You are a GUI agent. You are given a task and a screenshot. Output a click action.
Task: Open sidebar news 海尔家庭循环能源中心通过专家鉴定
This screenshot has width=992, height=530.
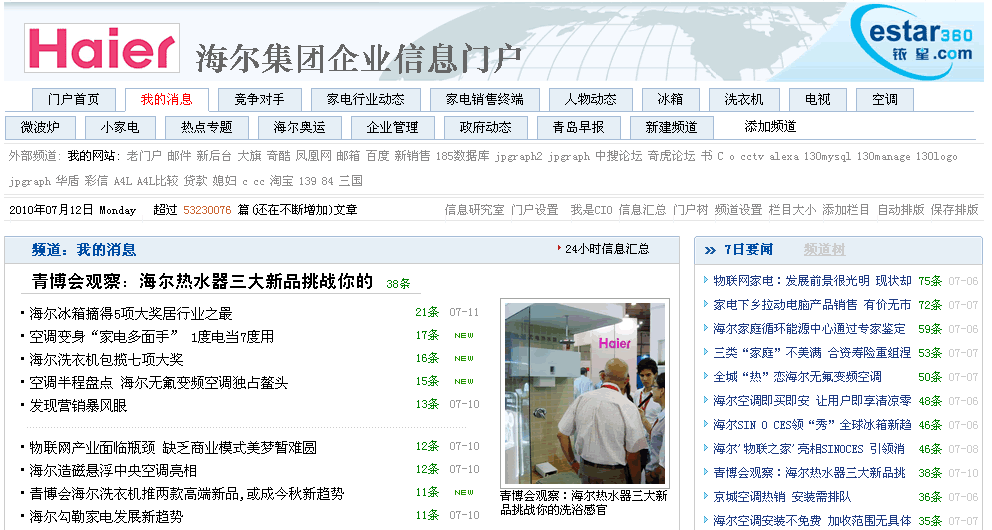[x=809, y=329]
